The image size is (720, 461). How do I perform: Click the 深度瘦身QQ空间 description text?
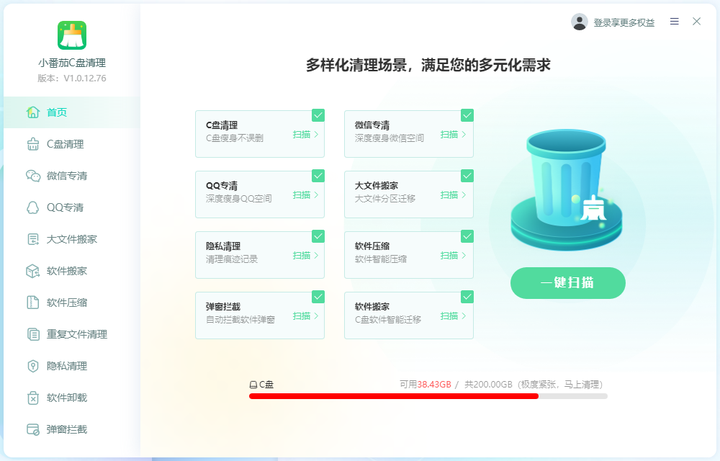pos(239,198)
